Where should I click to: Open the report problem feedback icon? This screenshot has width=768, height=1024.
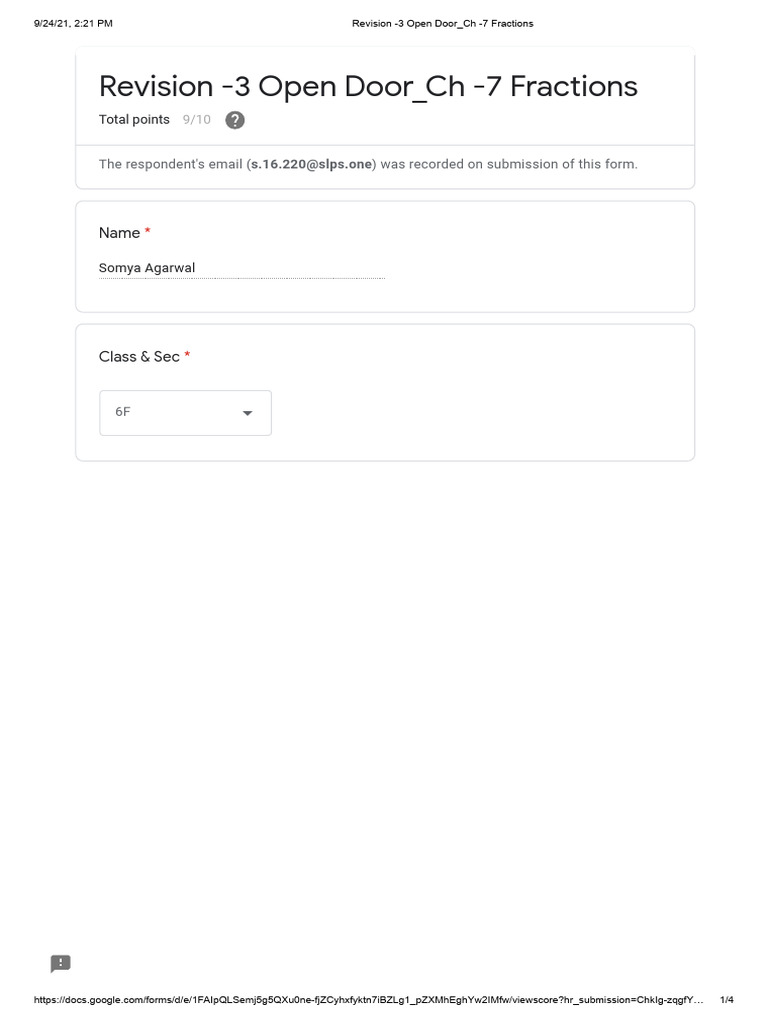pos(61,964)
